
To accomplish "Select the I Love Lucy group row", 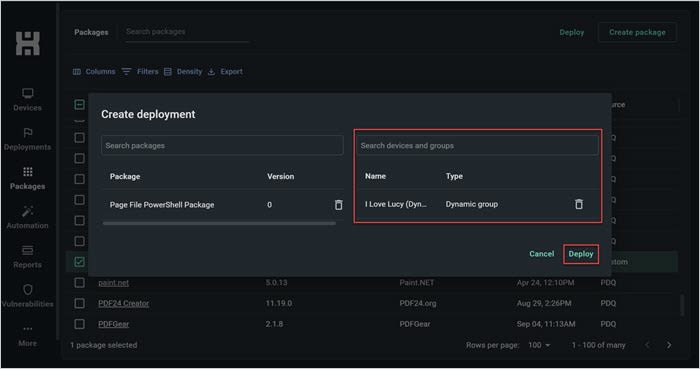I will (x=477, y=204).
